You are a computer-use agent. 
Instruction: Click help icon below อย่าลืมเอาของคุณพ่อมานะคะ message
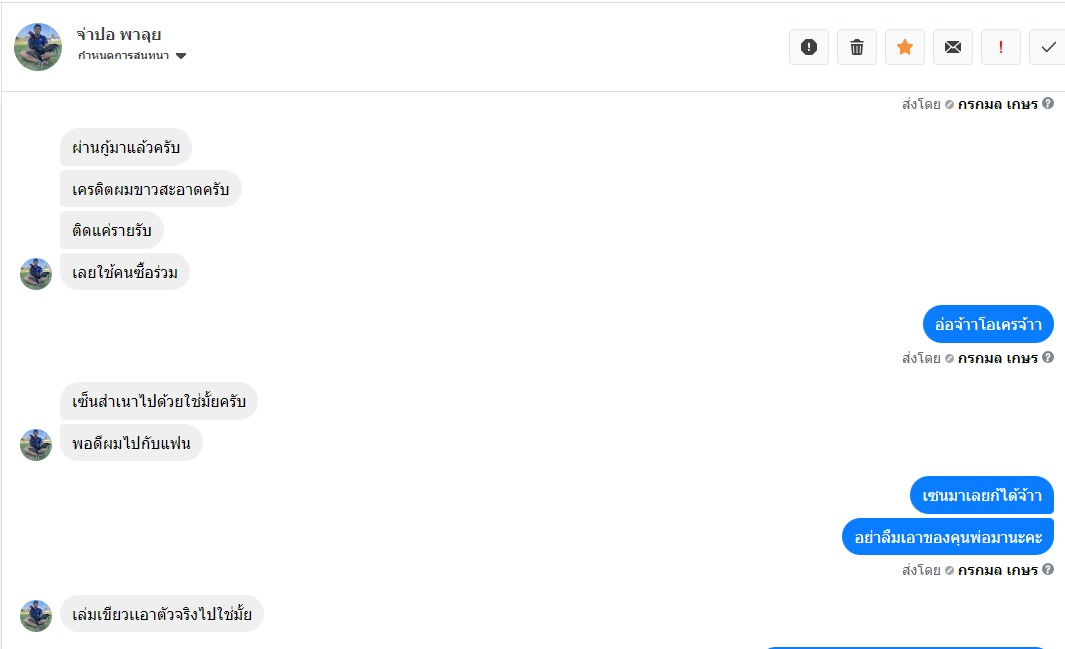[1048, 570]
